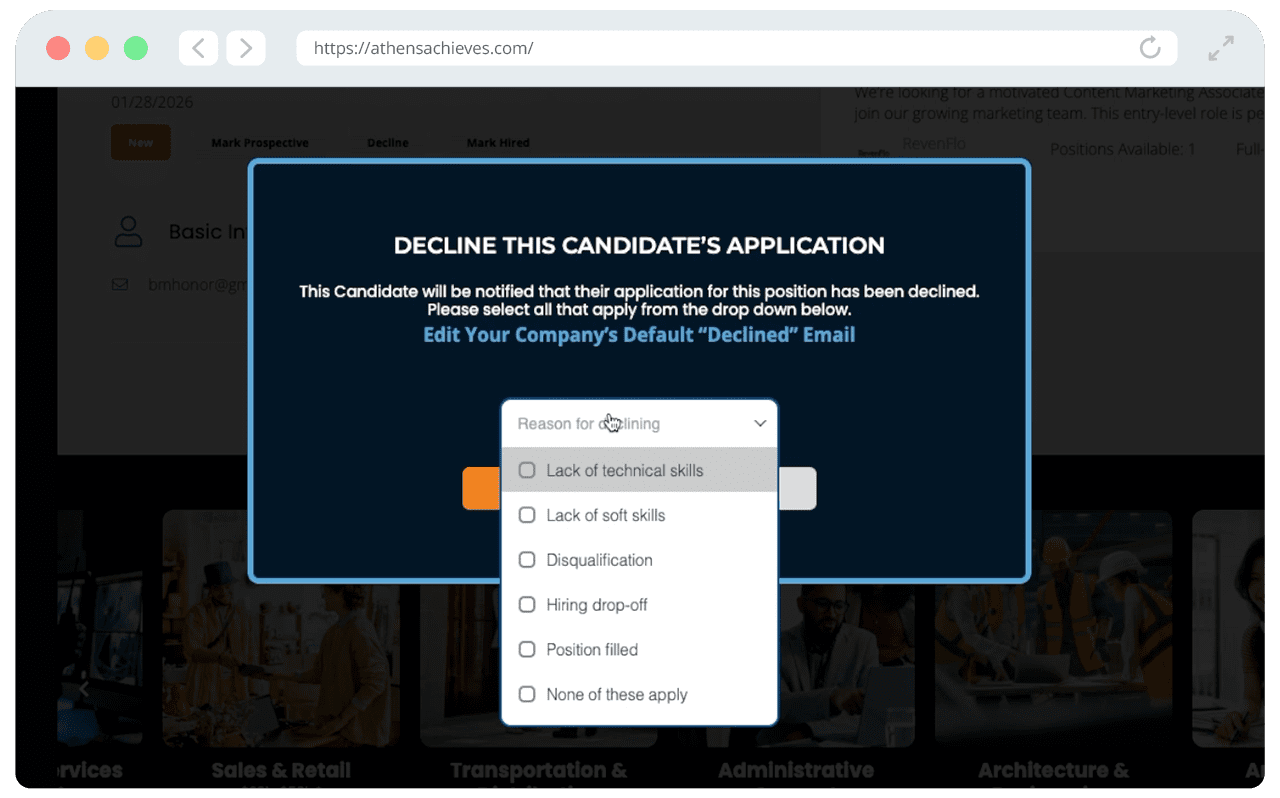Open Edit Your Company's Default Declined Email
The image size is (1280, 798).
[639, 335]
